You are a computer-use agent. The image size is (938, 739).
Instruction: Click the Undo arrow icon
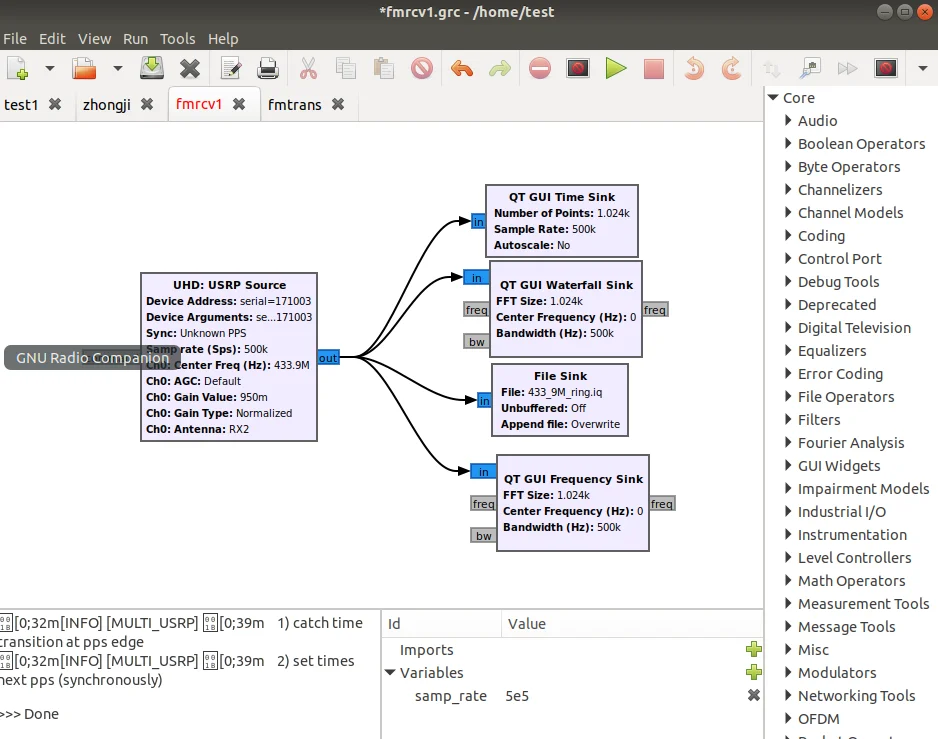click(x=461, y=68)
